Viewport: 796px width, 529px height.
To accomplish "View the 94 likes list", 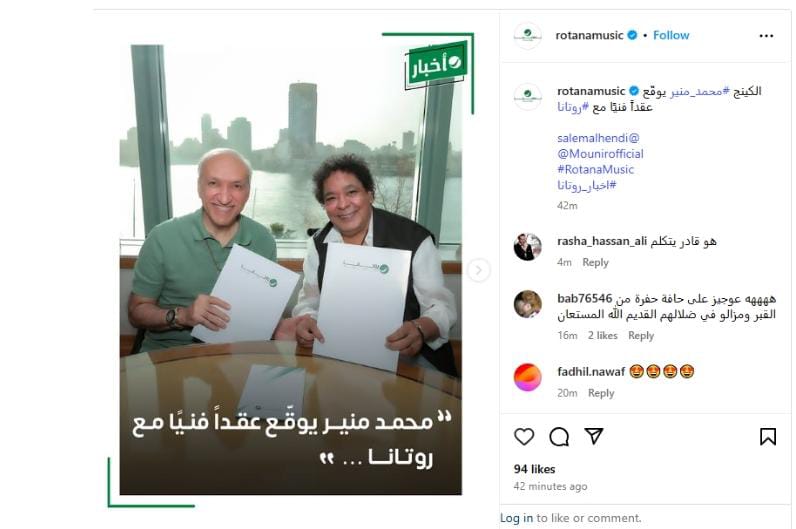I will point(534,469).
